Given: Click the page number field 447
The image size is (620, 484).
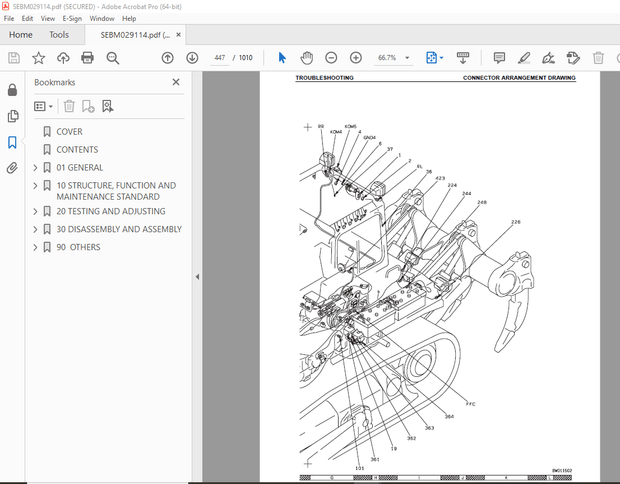Looking at the screenshot, I should tap(219, 58).
